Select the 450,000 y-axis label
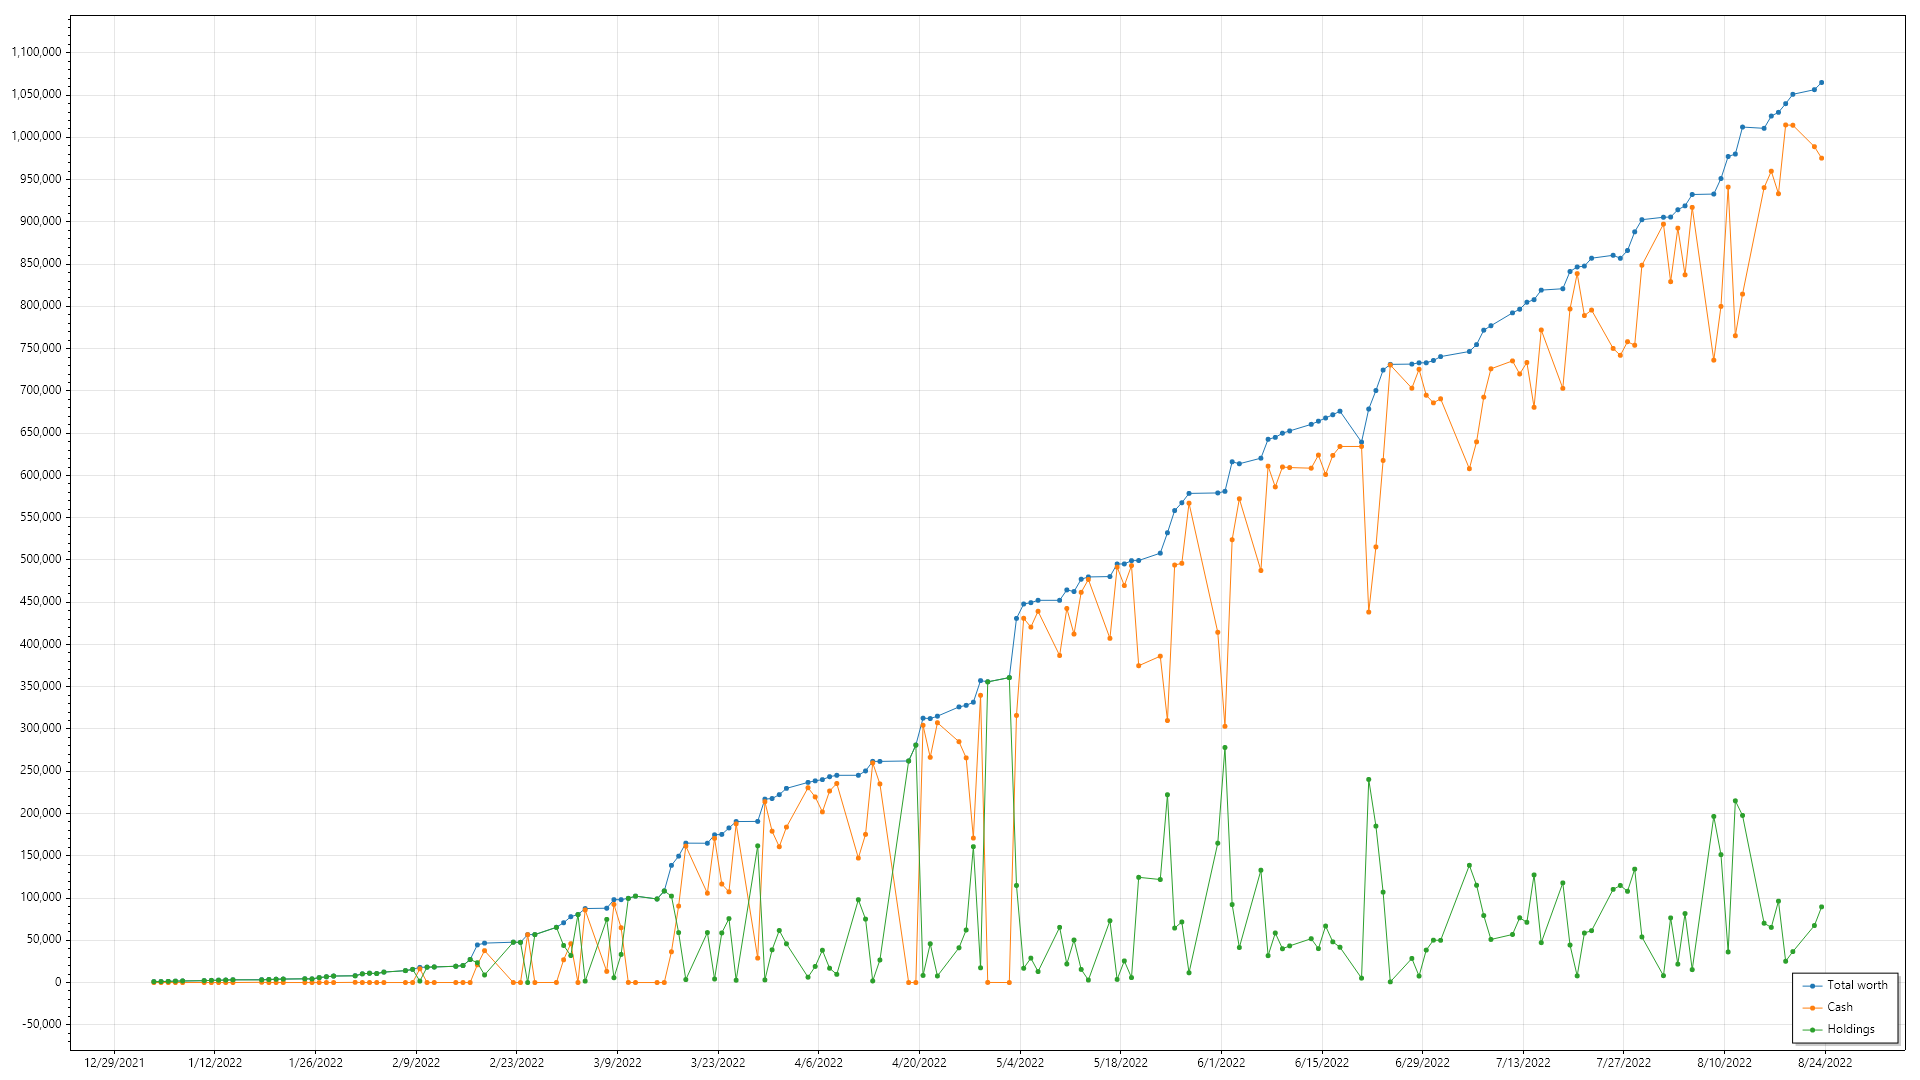1920x1080 pixels. pos(41,601)
